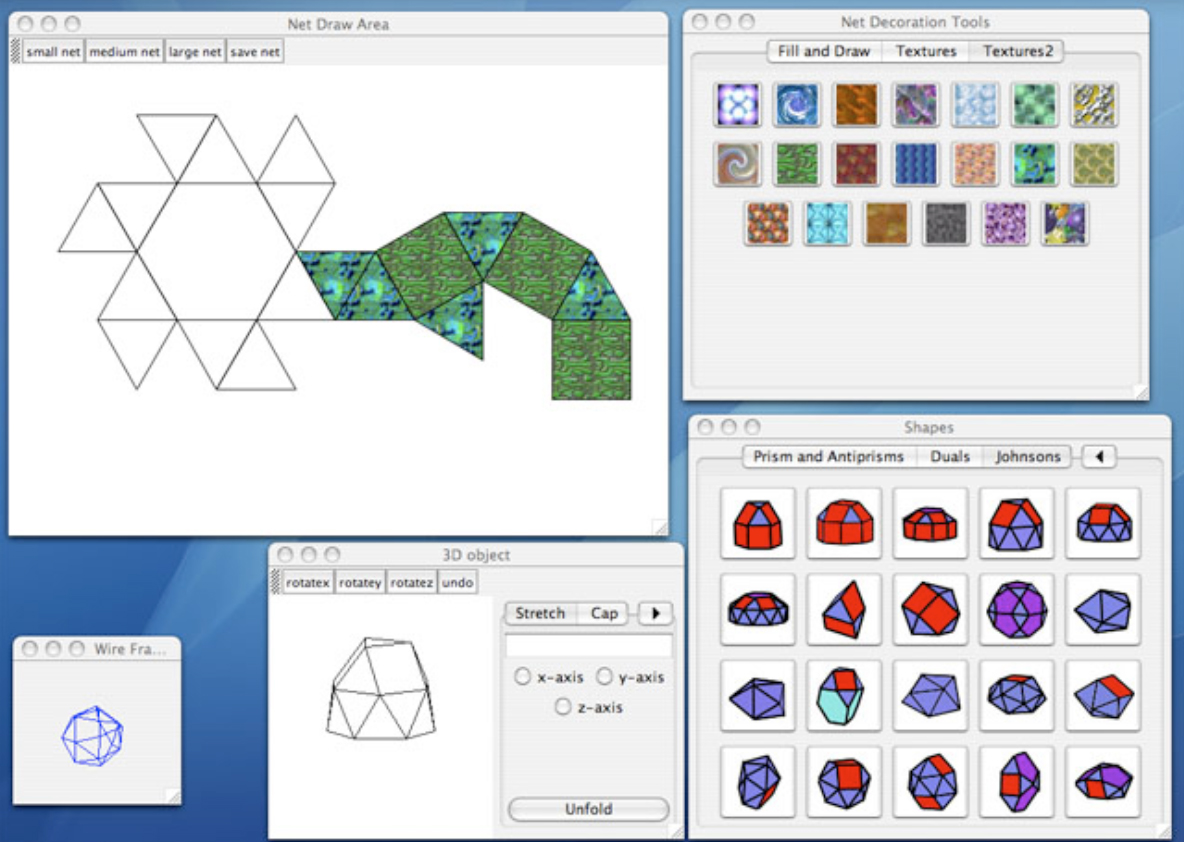Select the x-axis radio button
The width and height of the screenshot is (1184, 842).
pos(522,677)
